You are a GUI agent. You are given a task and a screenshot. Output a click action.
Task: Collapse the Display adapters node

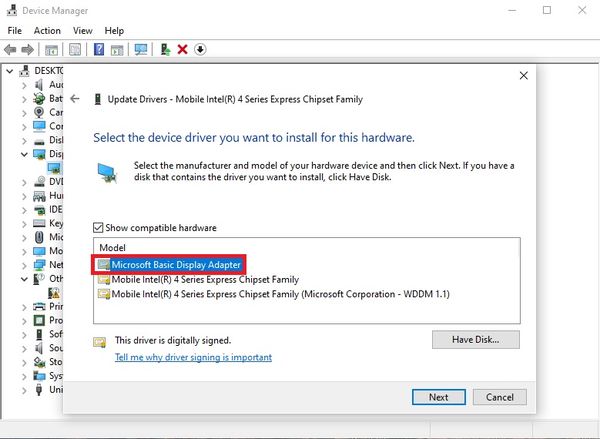click(24, 154)
